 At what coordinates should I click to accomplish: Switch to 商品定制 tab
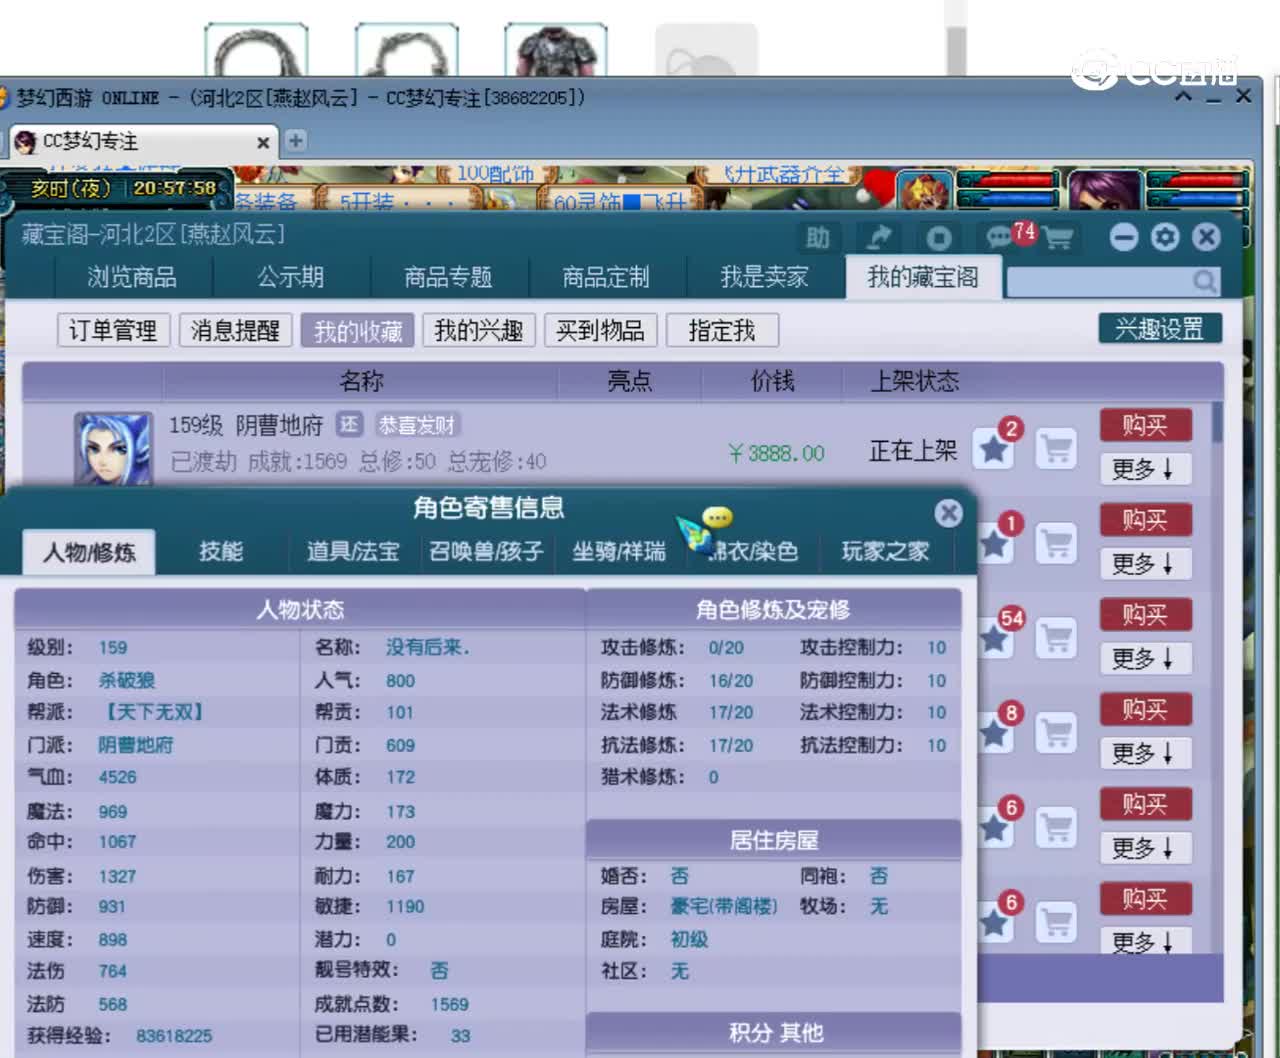click(x=606, y=277)
